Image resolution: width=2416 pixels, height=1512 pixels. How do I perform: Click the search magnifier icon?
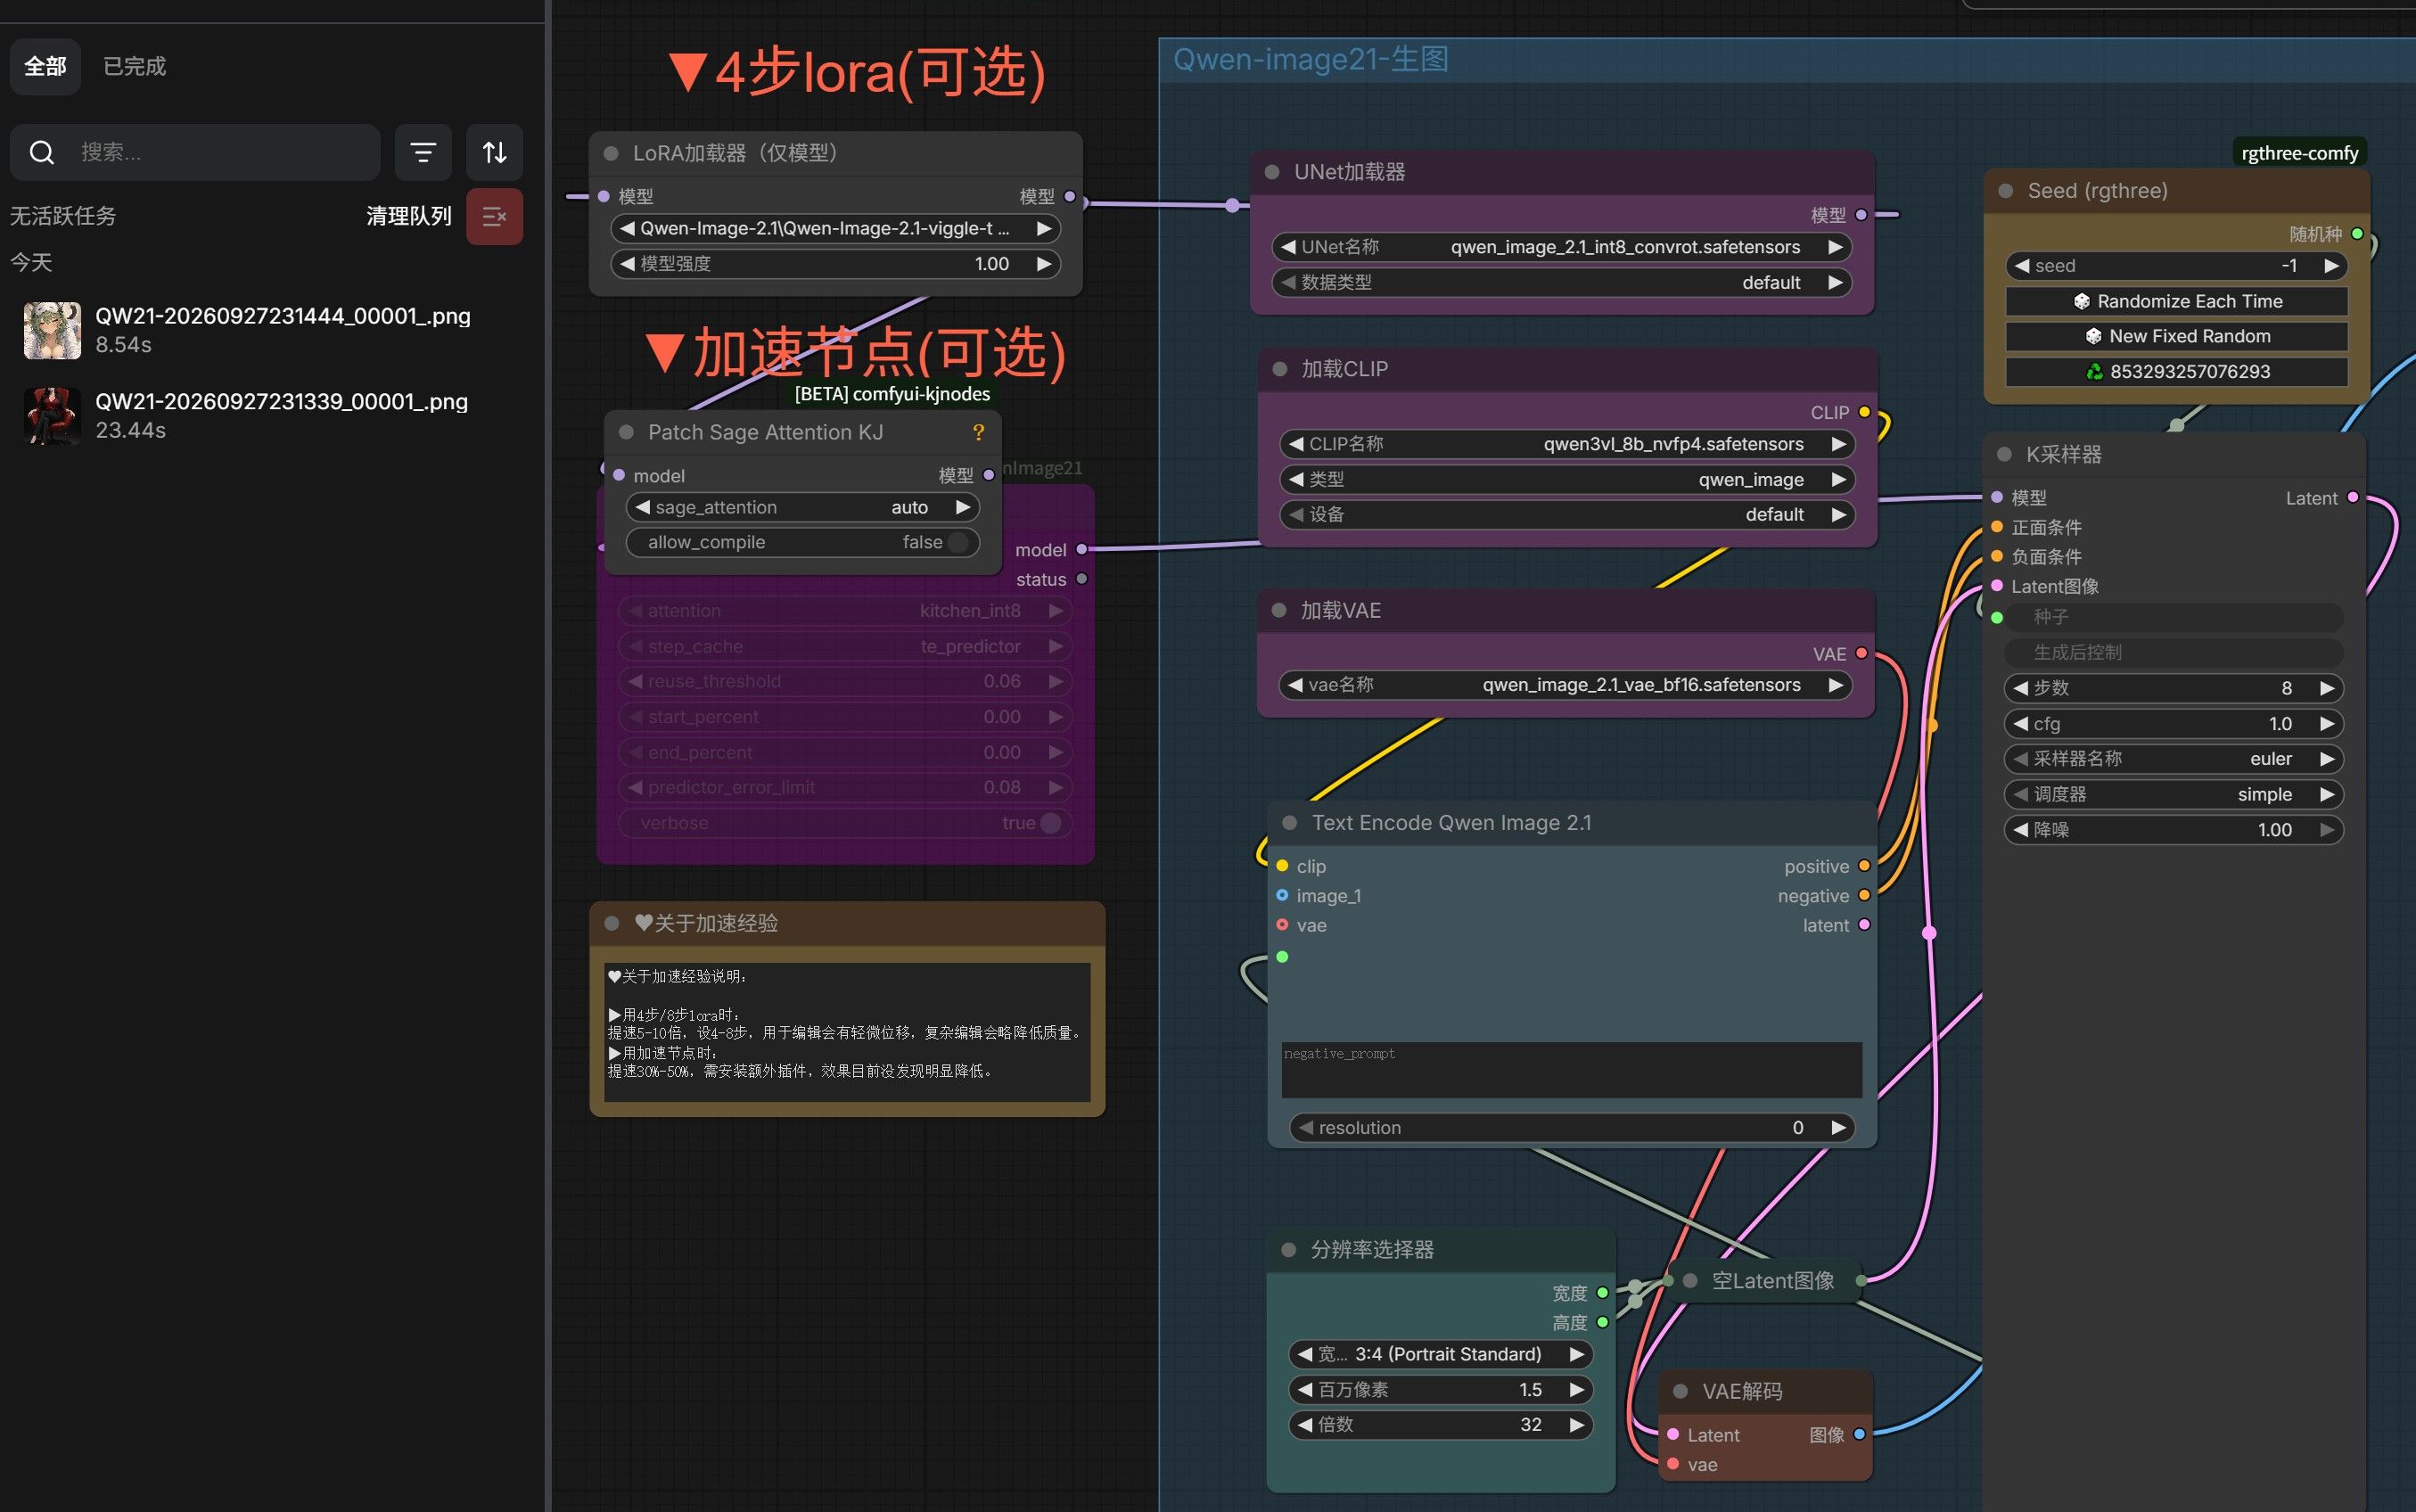click(x=42, y=152)
